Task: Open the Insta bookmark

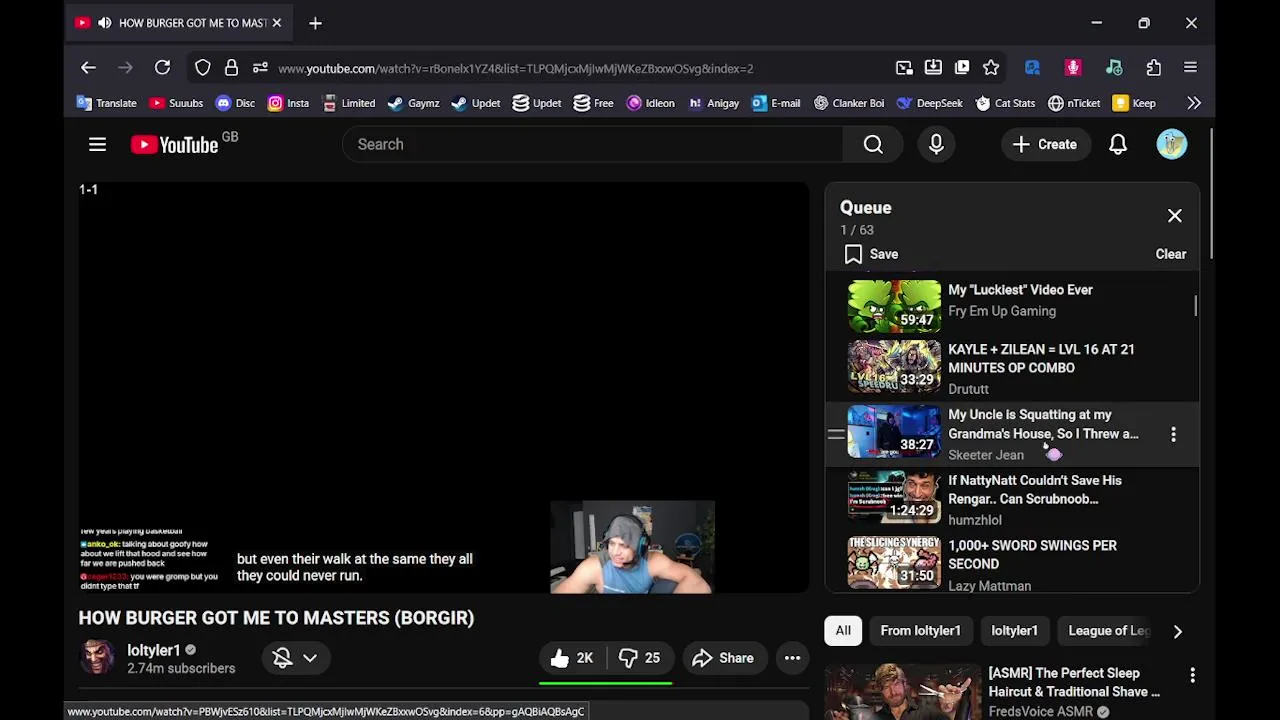Action: point(288,103)
